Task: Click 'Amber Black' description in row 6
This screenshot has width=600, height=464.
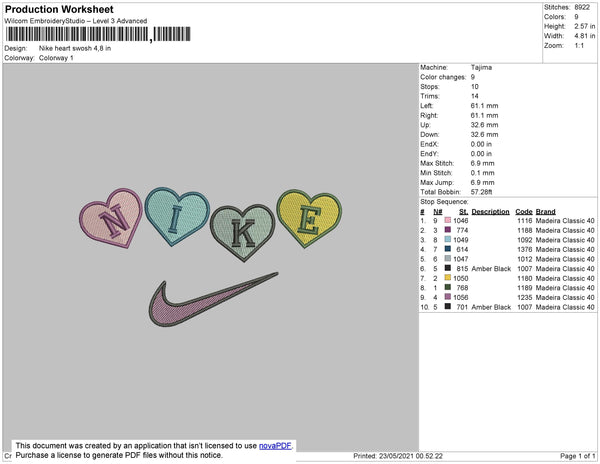Action: click(491, 269)
